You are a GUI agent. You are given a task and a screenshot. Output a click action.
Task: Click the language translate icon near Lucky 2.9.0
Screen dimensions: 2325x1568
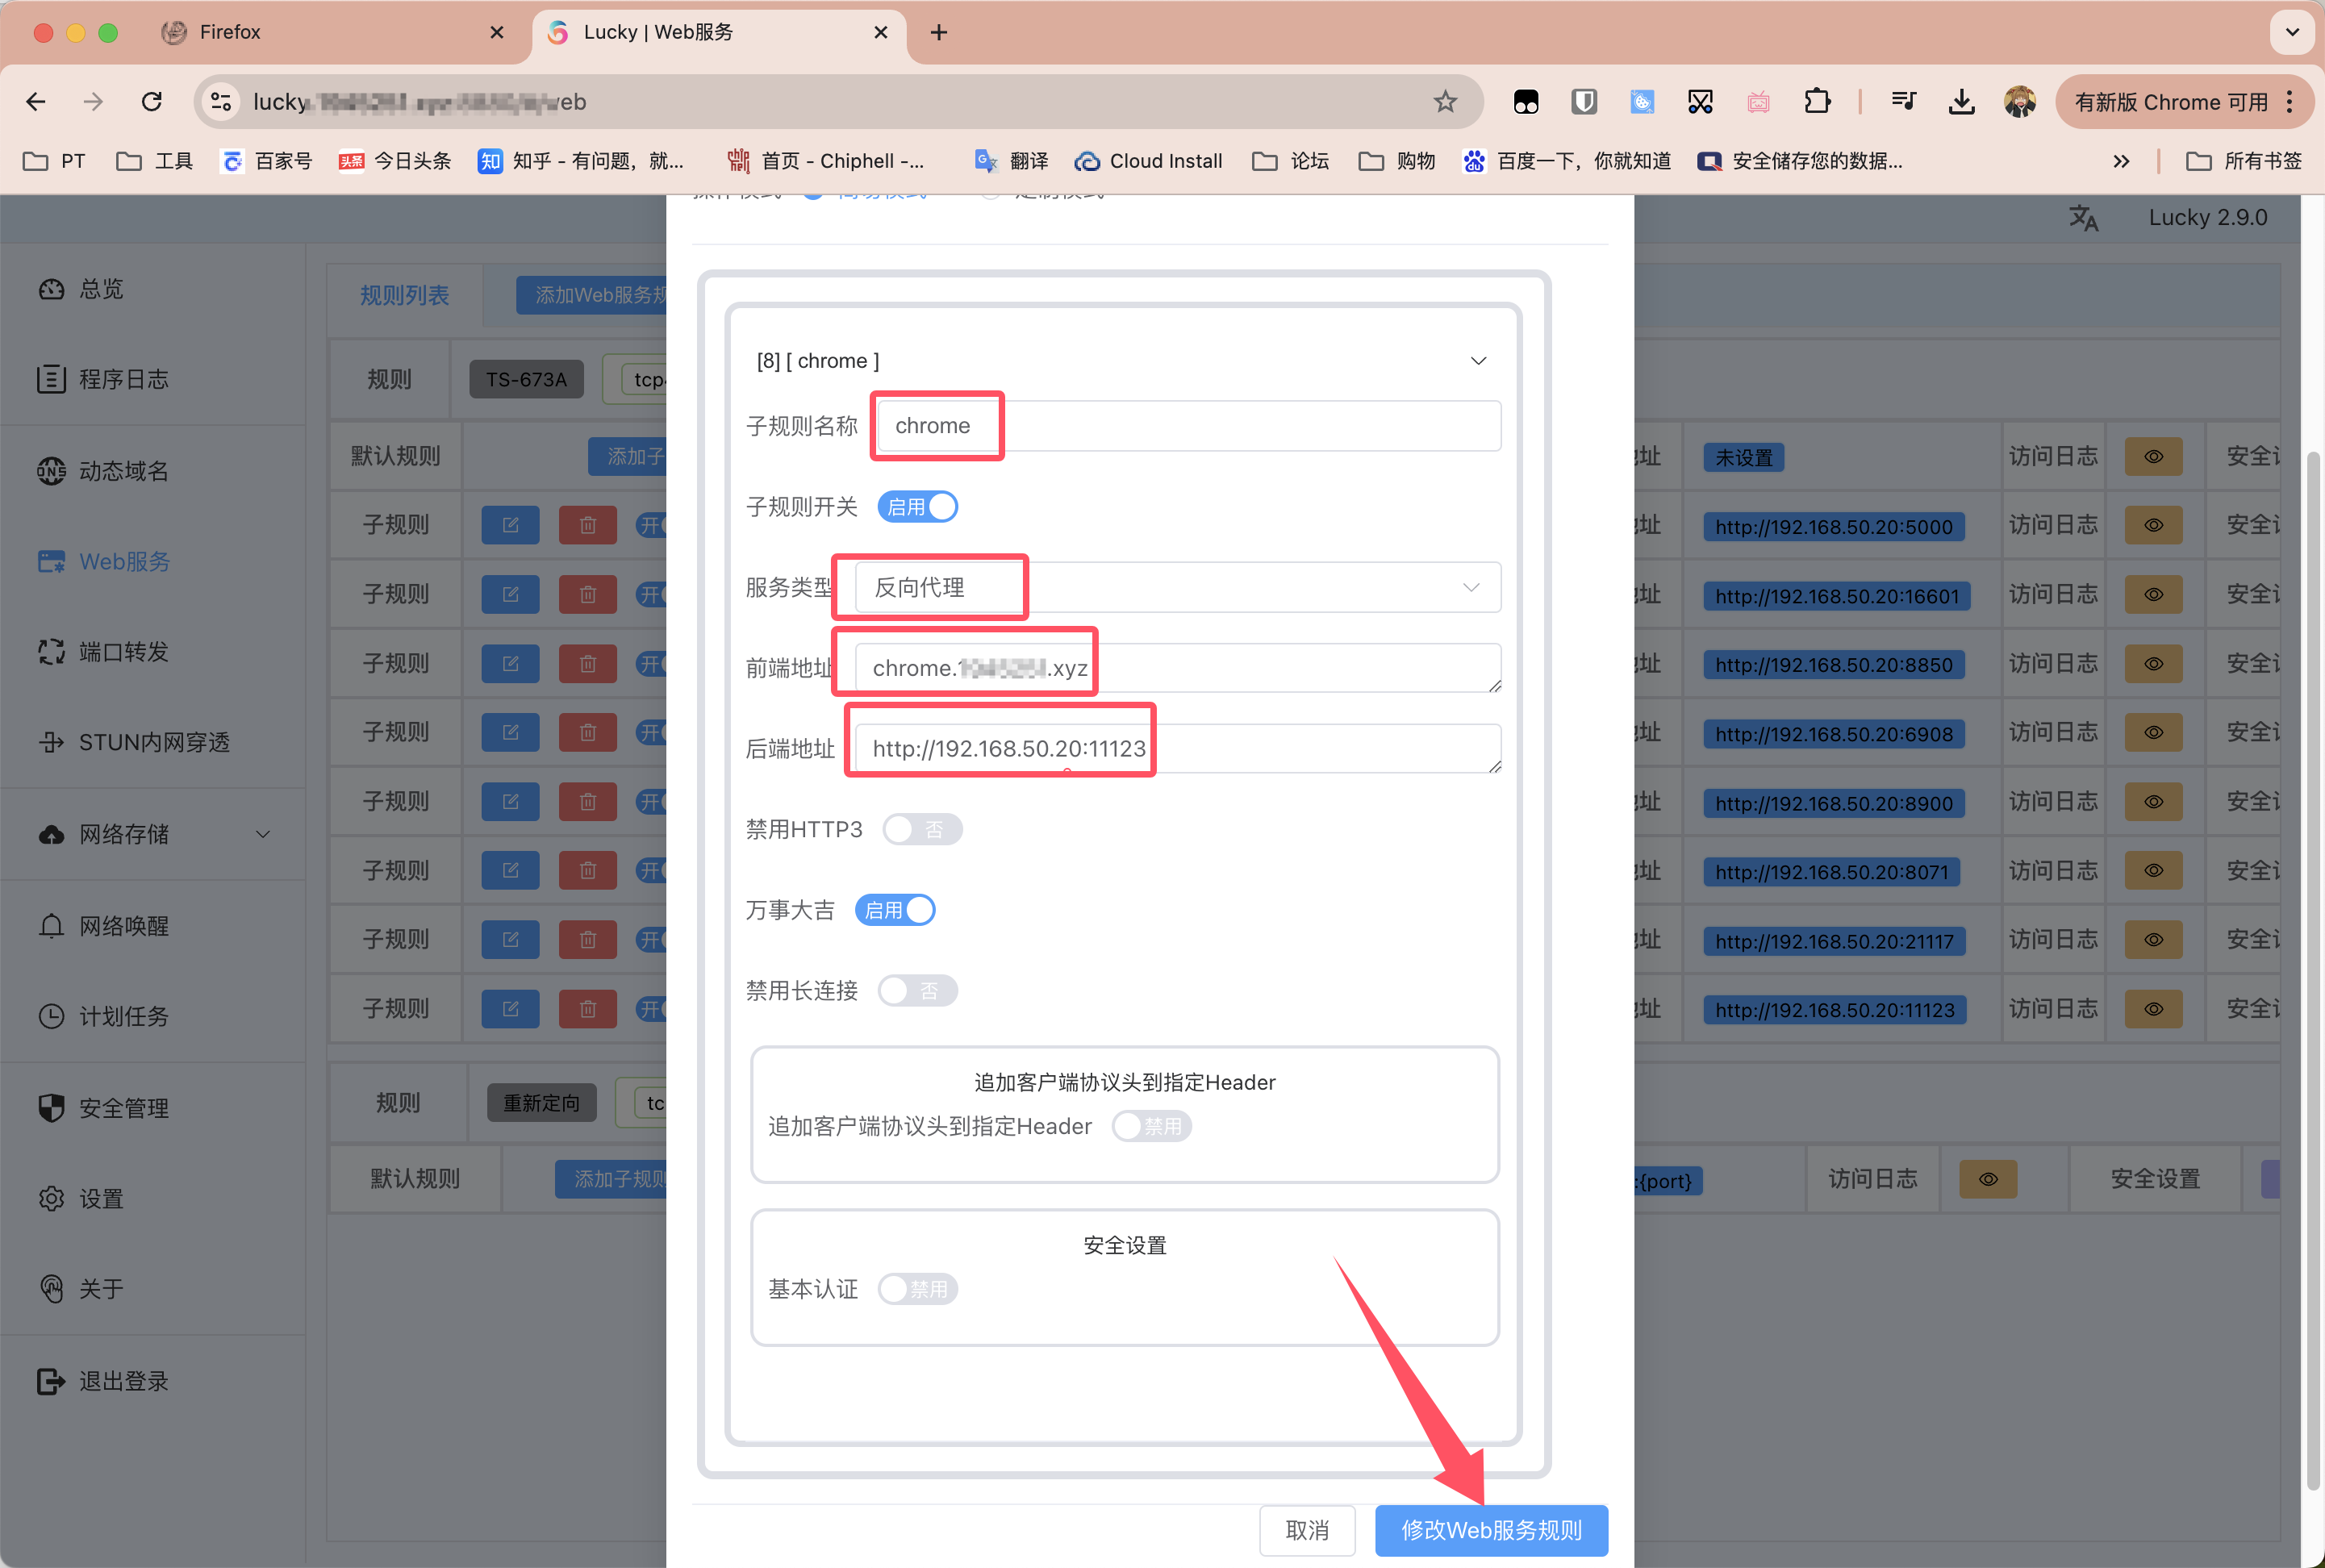click(2083, 218)
